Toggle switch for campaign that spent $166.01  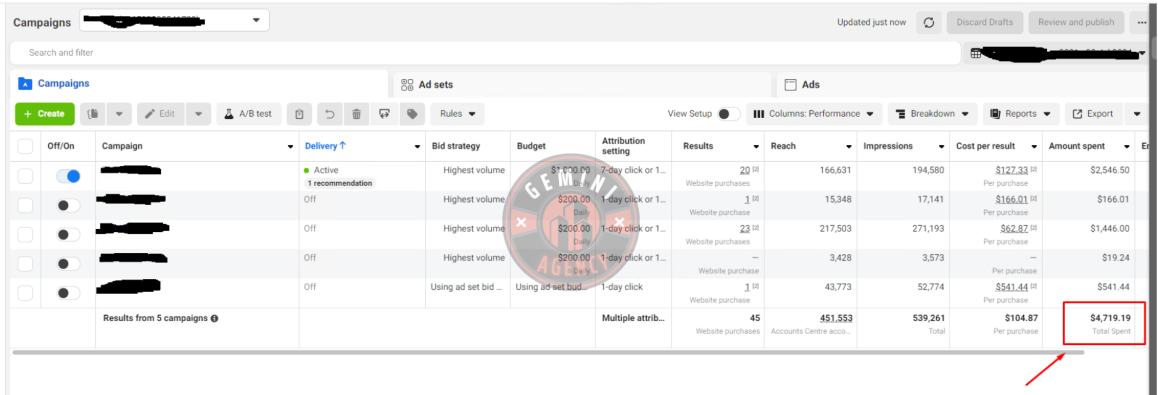[x=68, y=205]
